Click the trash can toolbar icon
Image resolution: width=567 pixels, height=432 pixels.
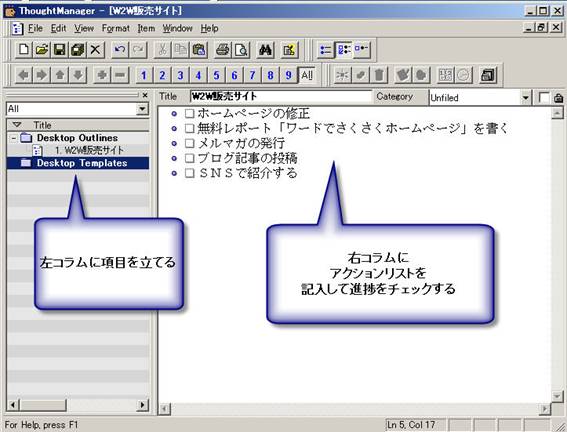point(379,75)
